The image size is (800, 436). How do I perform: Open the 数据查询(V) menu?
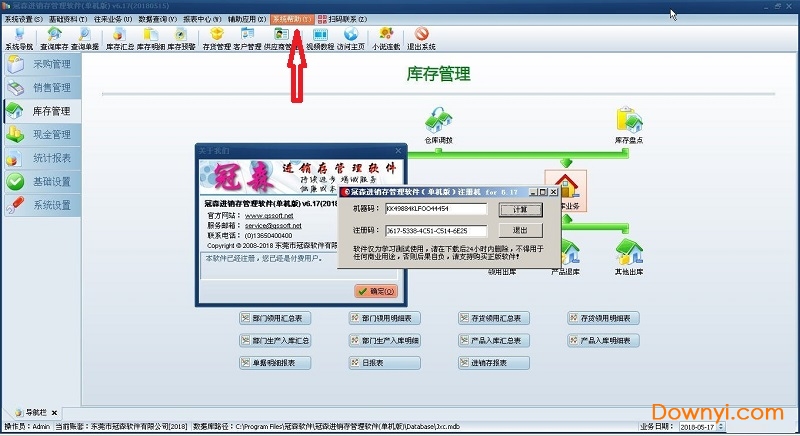[x=158, y=19]
